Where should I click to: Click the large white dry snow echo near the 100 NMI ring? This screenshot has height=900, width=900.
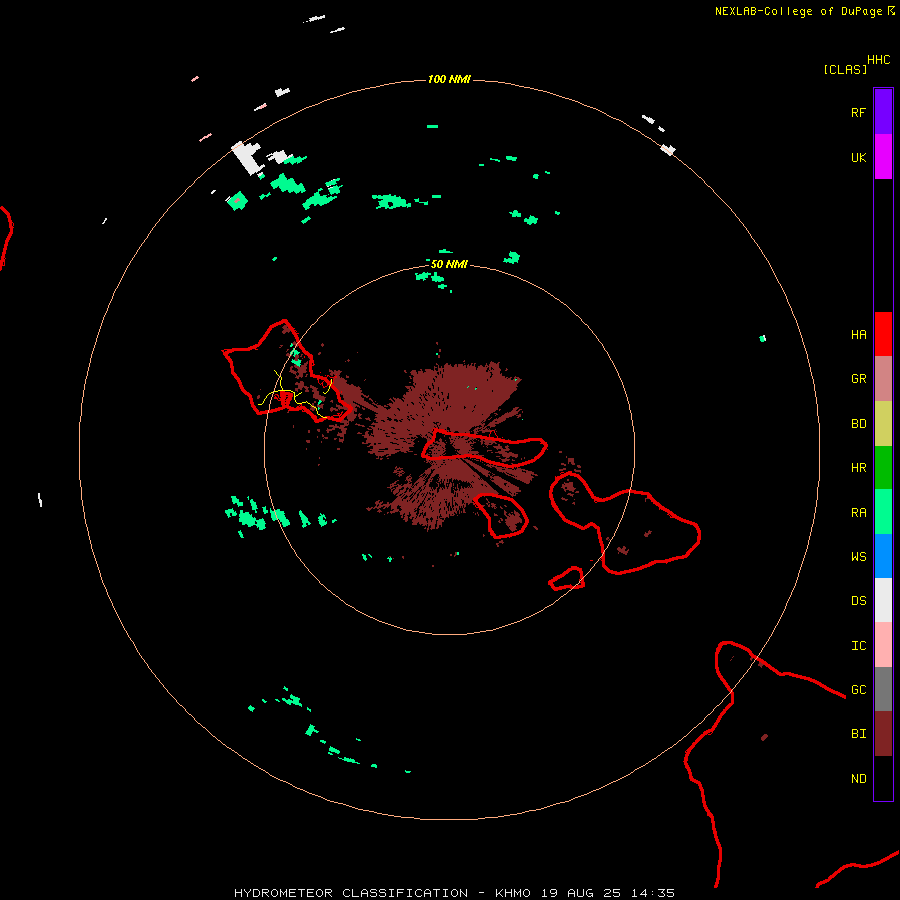pyautogui.click(x=248, y=157)
